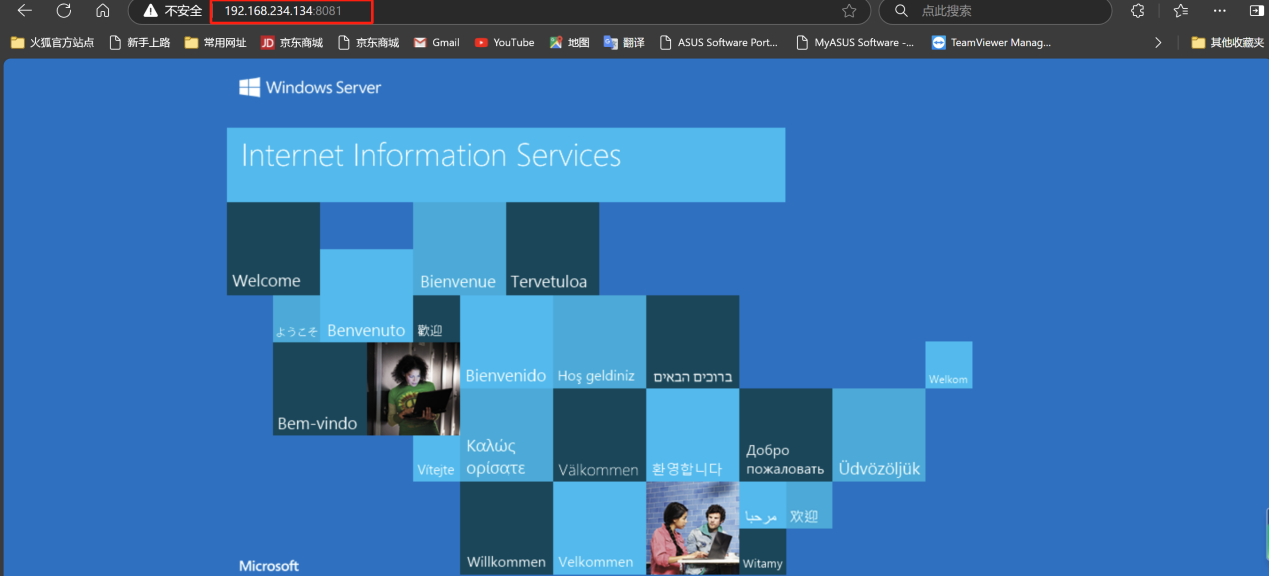Open the Gmail bookmark
This screenshot has width=1269, height=576.
point(437,43)
